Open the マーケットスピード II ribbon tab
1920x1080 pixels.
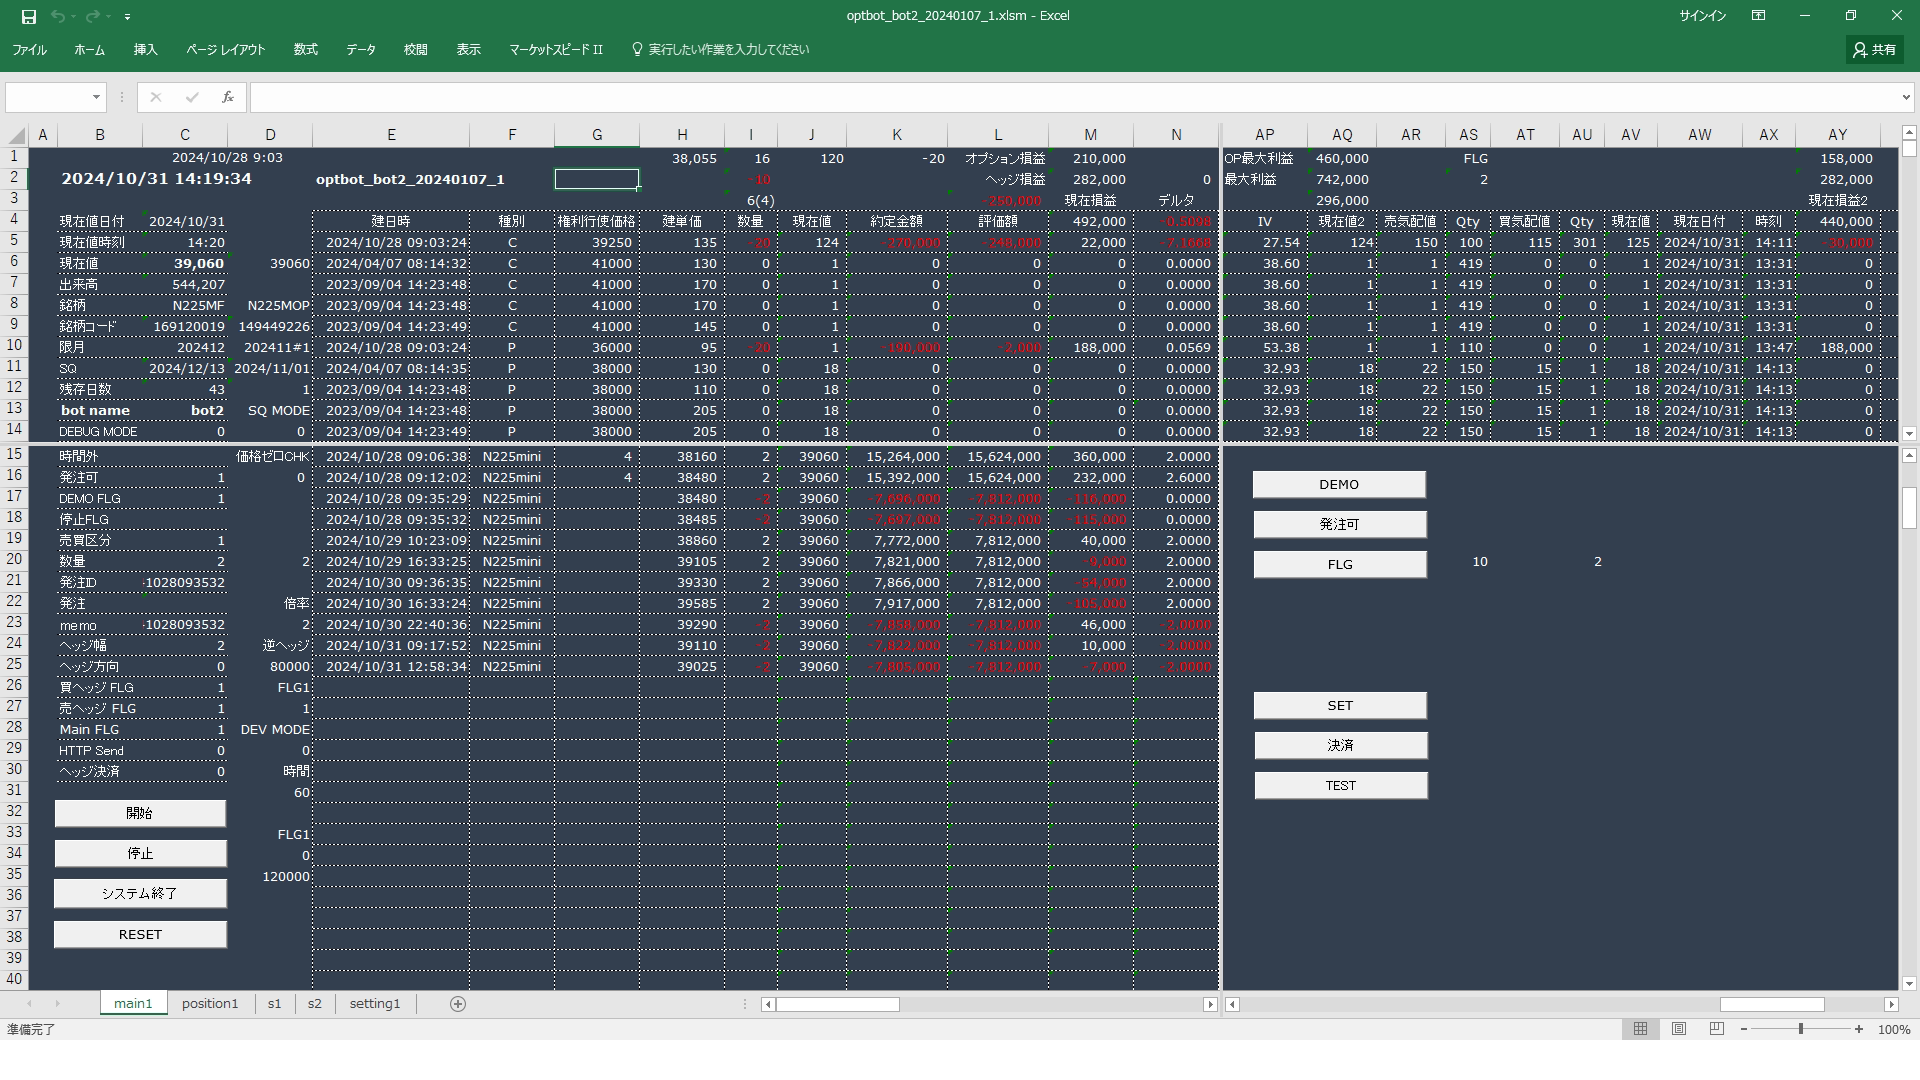click(x=555, y=49)
